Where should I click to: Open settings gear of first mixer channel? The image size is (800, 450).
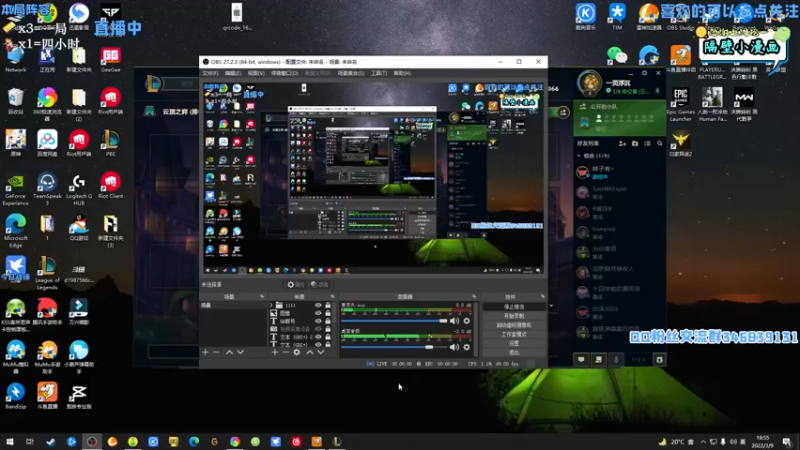click(x=466, y=321)
